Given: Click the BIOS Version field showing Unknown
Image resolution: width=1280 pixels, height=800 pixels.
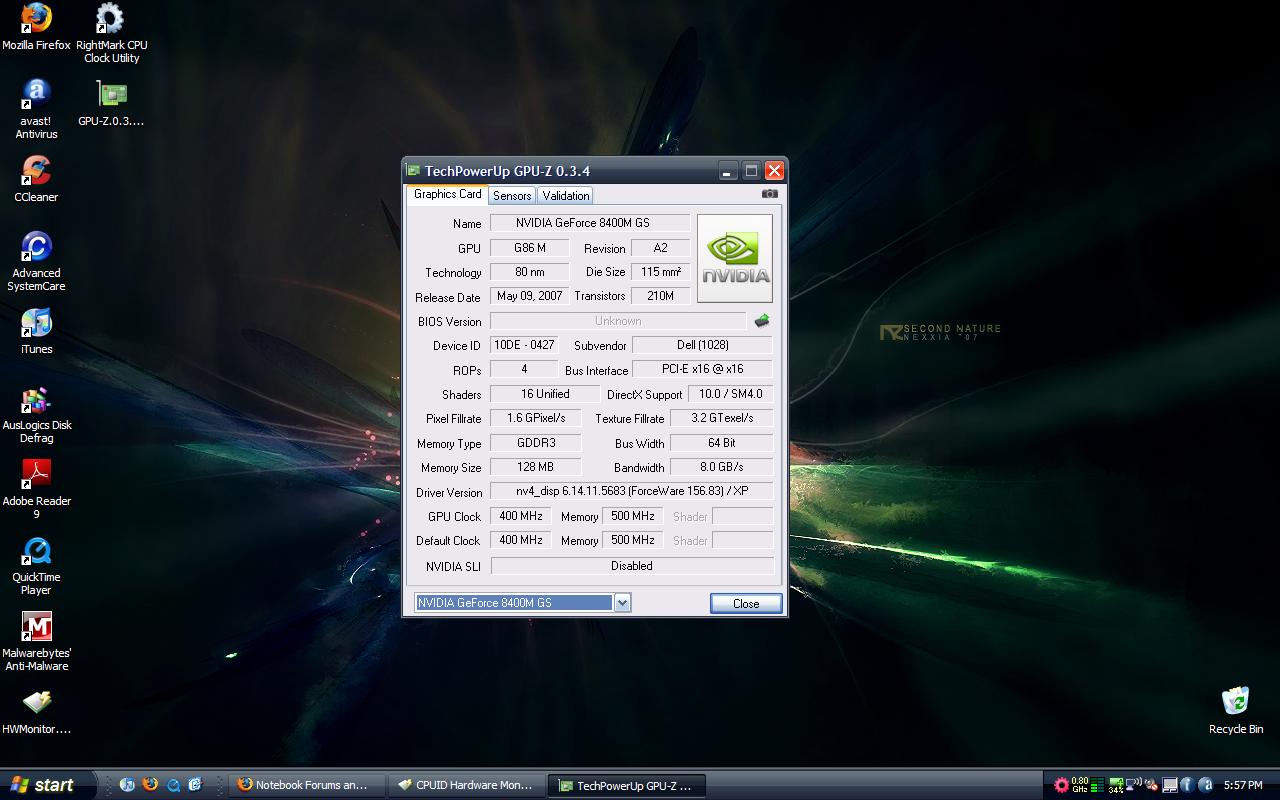Looking at the screenshot, I should pyautogui.click(x=618, y=321).
